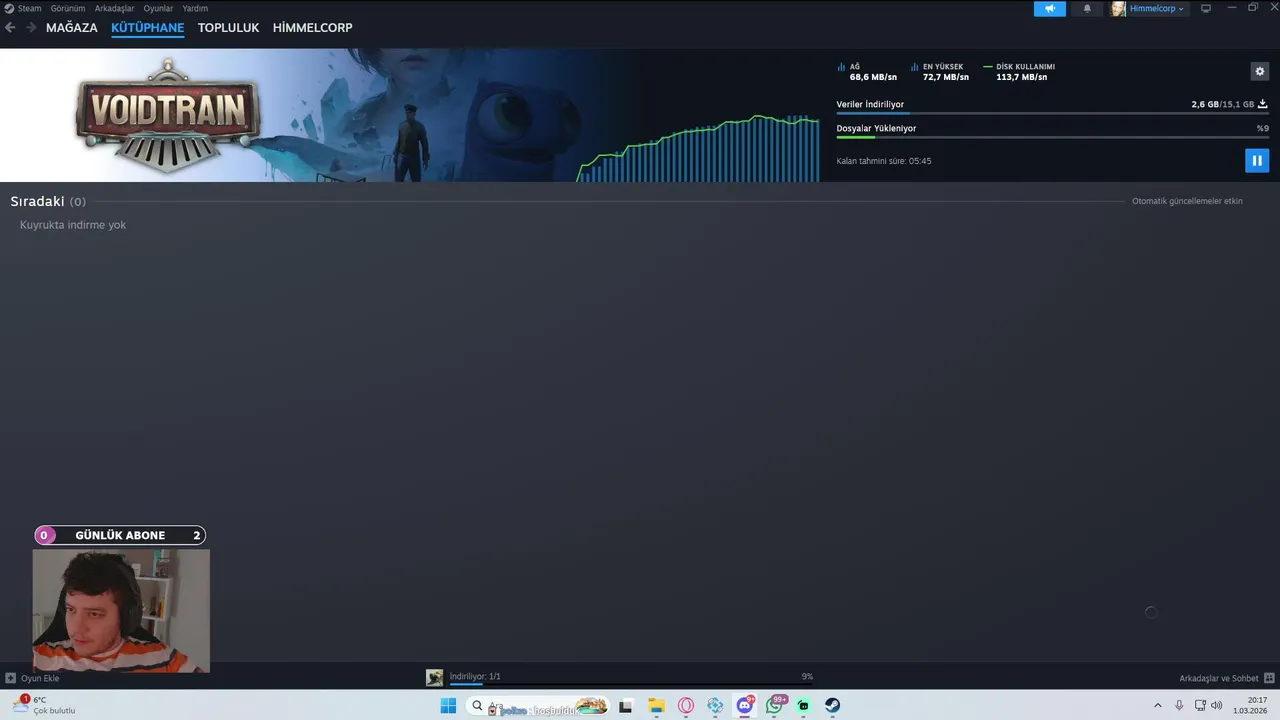Click the Voidtrain thumbnail in the footer
Image resolution: width=1280 pixels, height=720 pixels.
434,678
